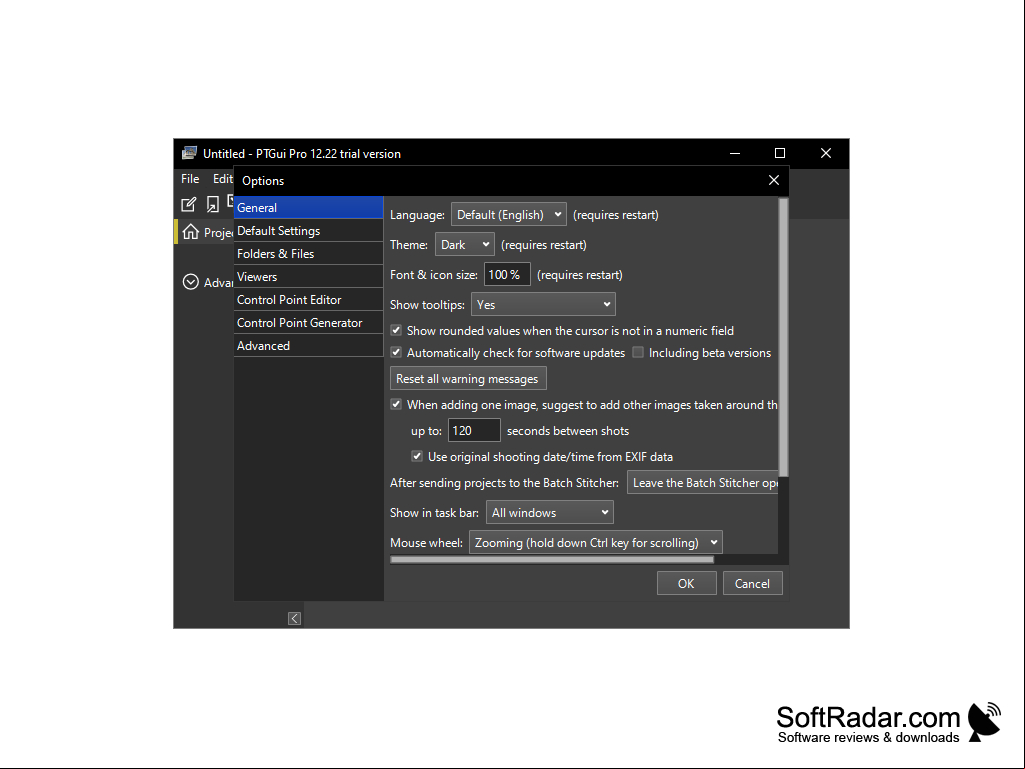Open the Batch Stitcher behavior dropdown

pyautogui.click(x=703, y=483)
